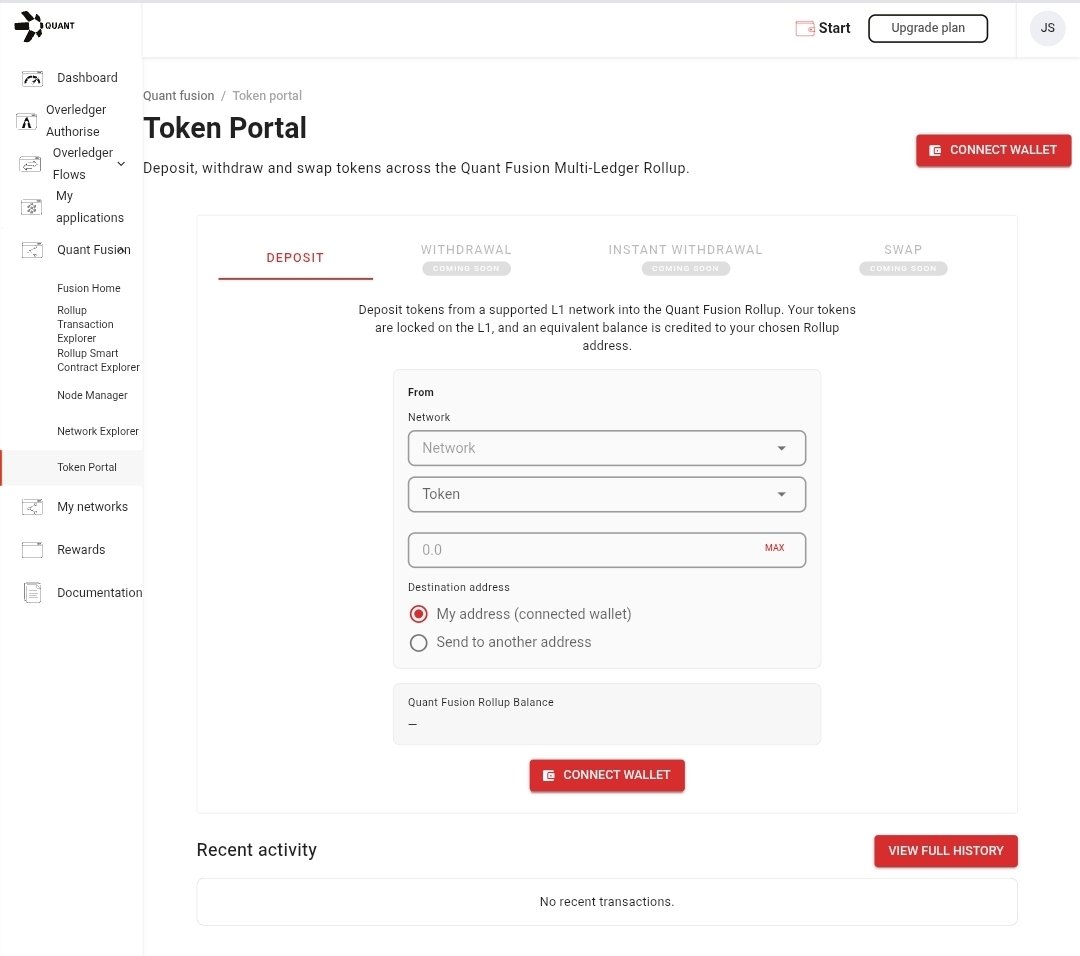Open the Network dropdown
1080x956 pixels.
pyautogui.click(x=606, y=448)
